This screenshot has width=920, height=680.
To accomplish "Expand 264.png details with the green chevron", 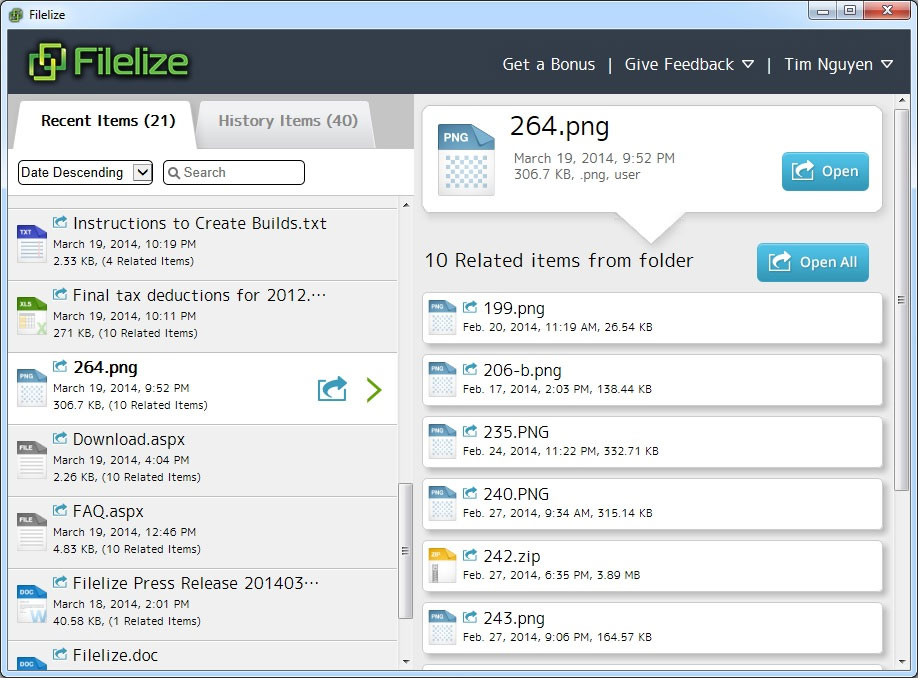I will 374,390.
